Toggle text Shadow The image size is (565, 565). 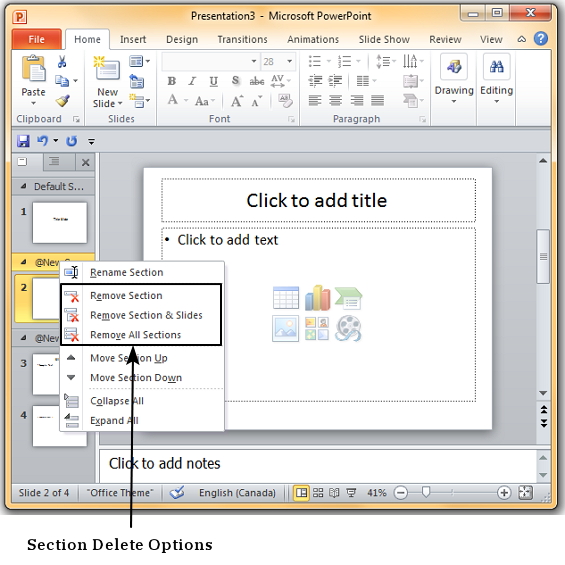tap(235, 80)
